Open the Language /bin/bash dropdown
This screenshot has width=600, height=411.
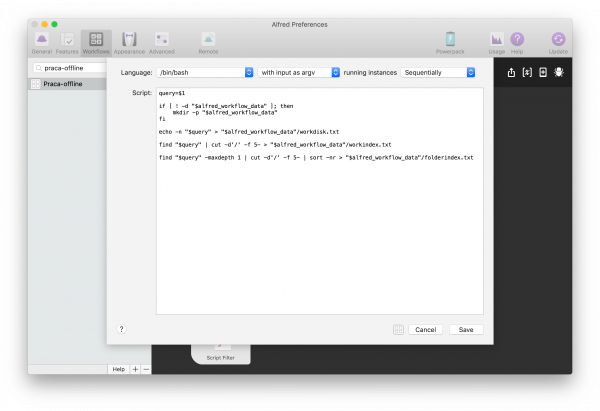[x=205, y=72]
